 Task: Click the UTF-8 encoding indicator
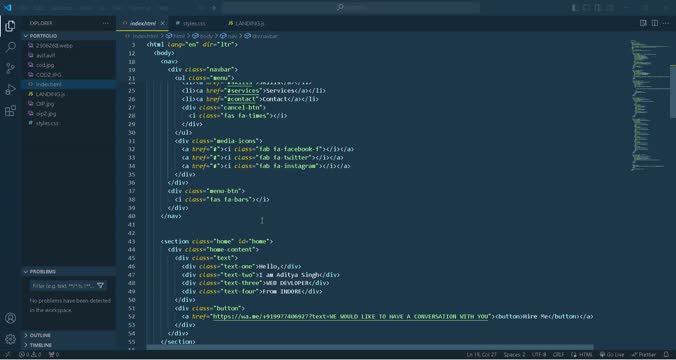539,354
